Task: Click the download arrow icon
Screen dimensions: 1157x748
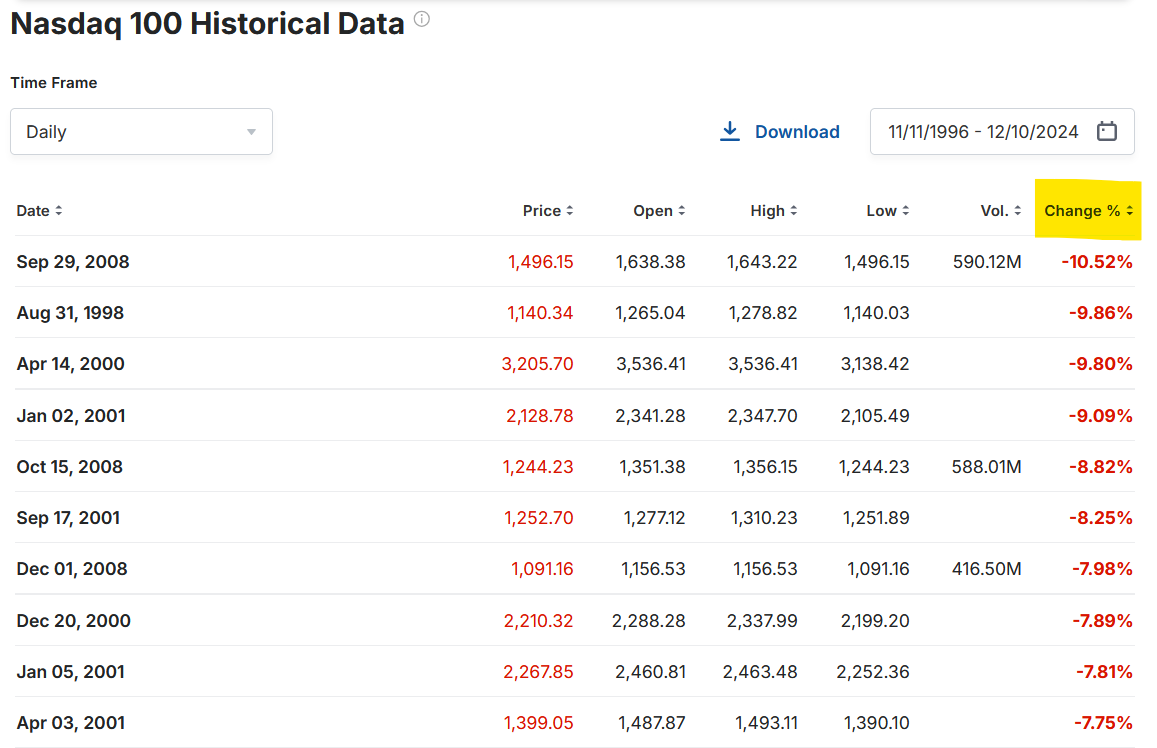Action: click(x=730, y=131)
